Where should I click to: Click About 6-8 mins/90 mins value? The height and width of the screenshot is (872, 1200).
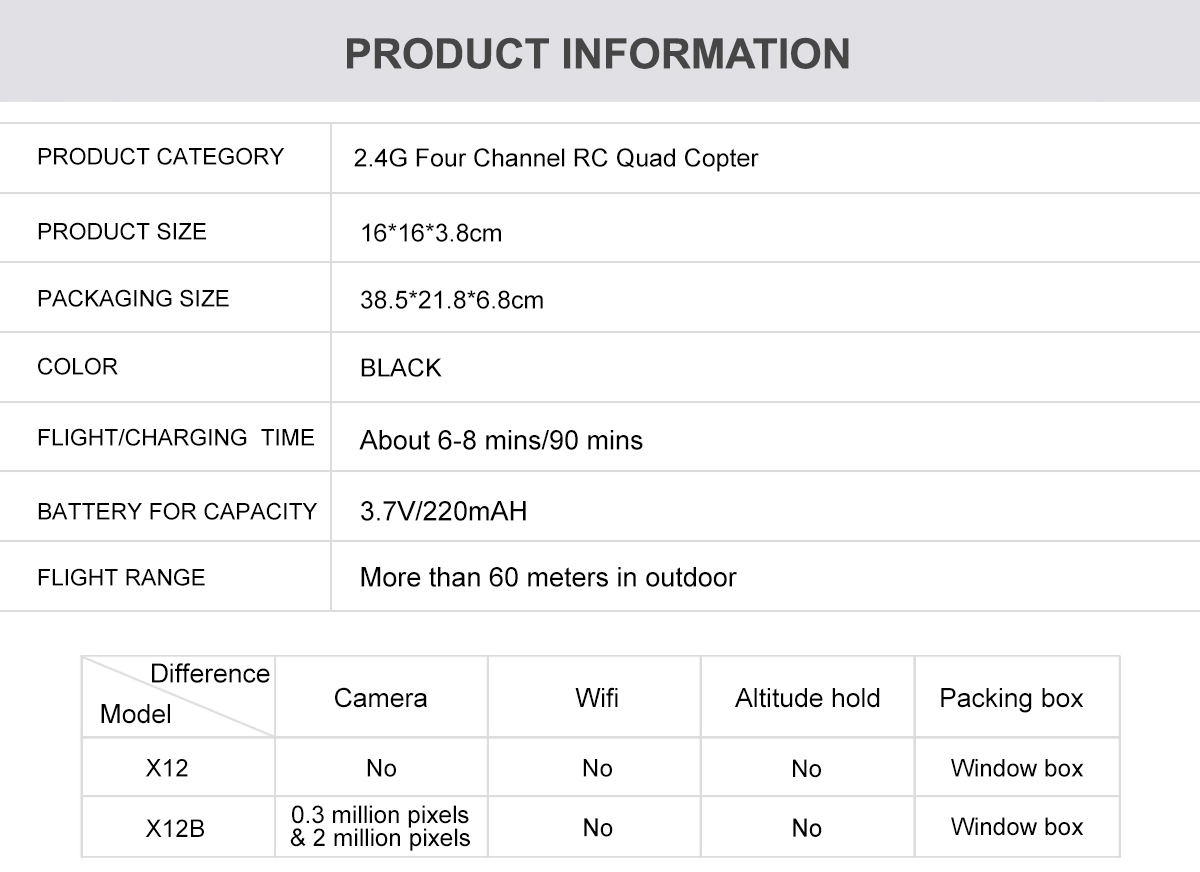[501, 440]
